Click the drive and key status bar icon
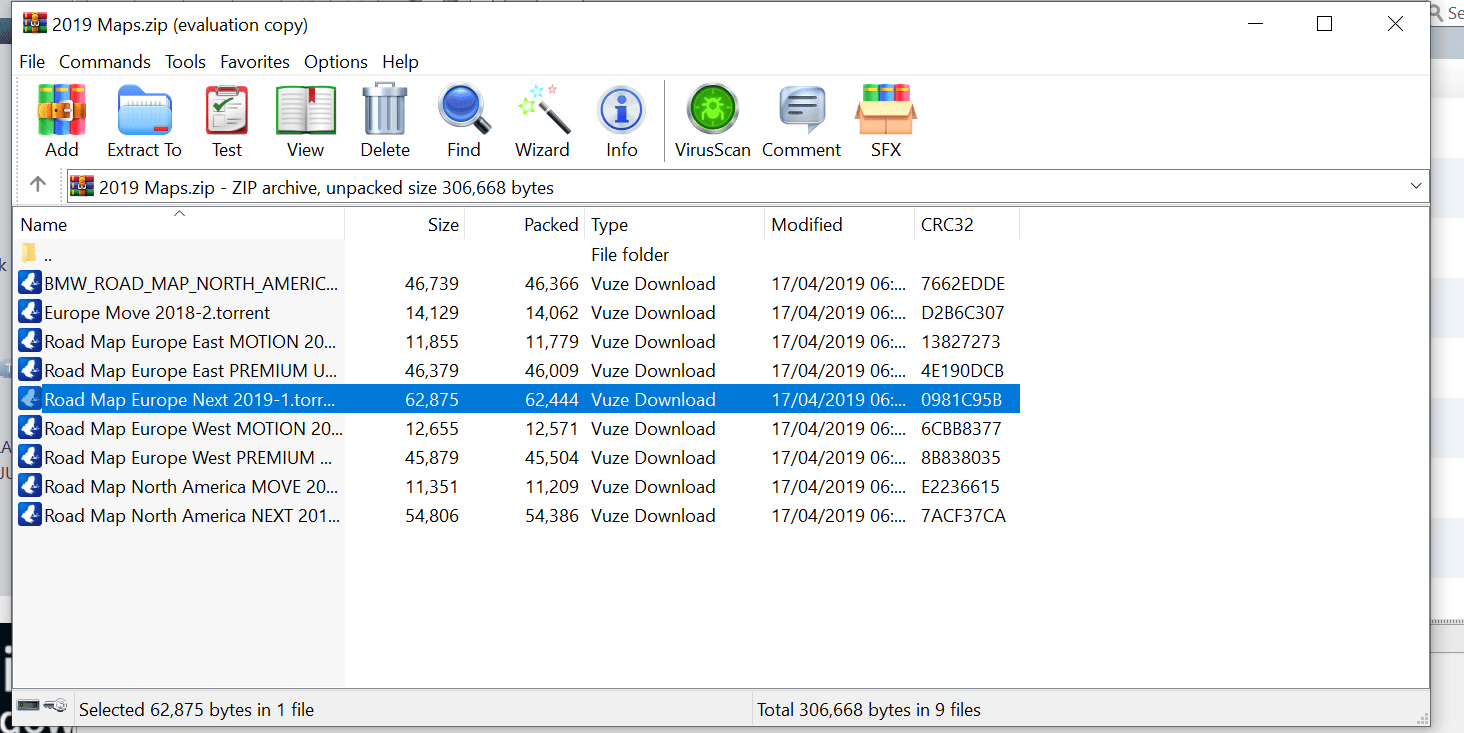Viewport: 1464px width, 733px height. click(42, 706)
